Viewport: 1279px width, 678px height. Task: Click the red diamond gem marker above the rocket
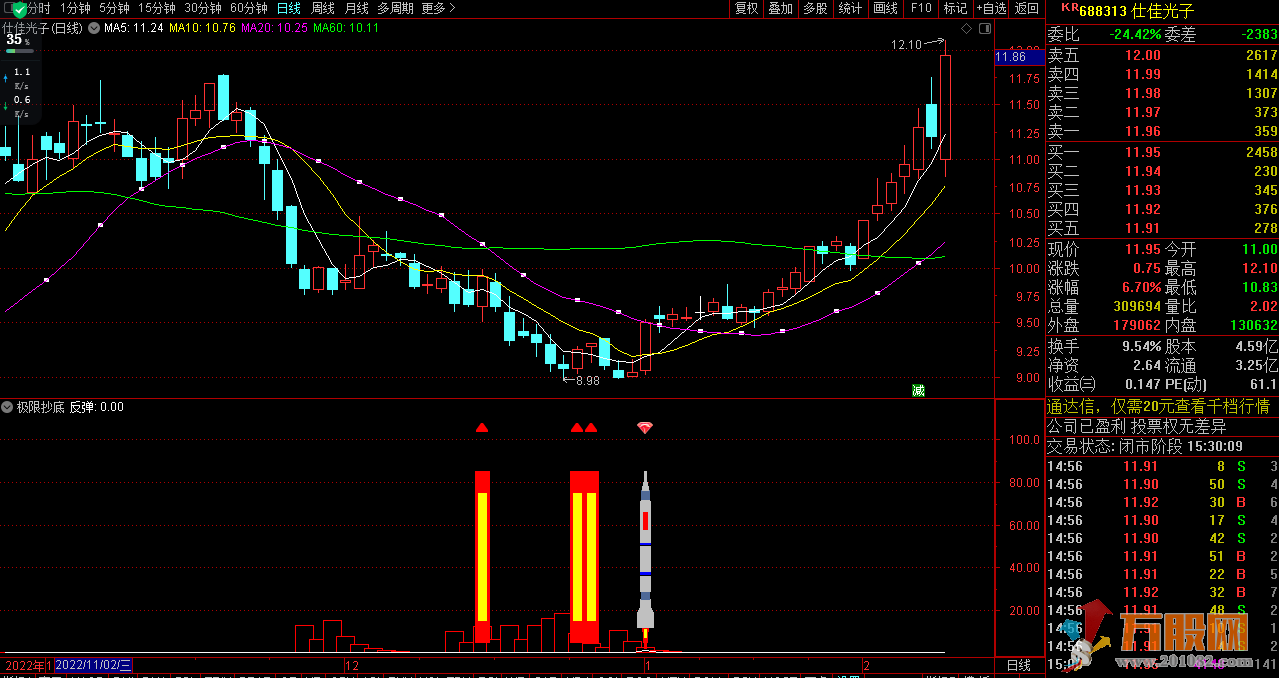645,428
